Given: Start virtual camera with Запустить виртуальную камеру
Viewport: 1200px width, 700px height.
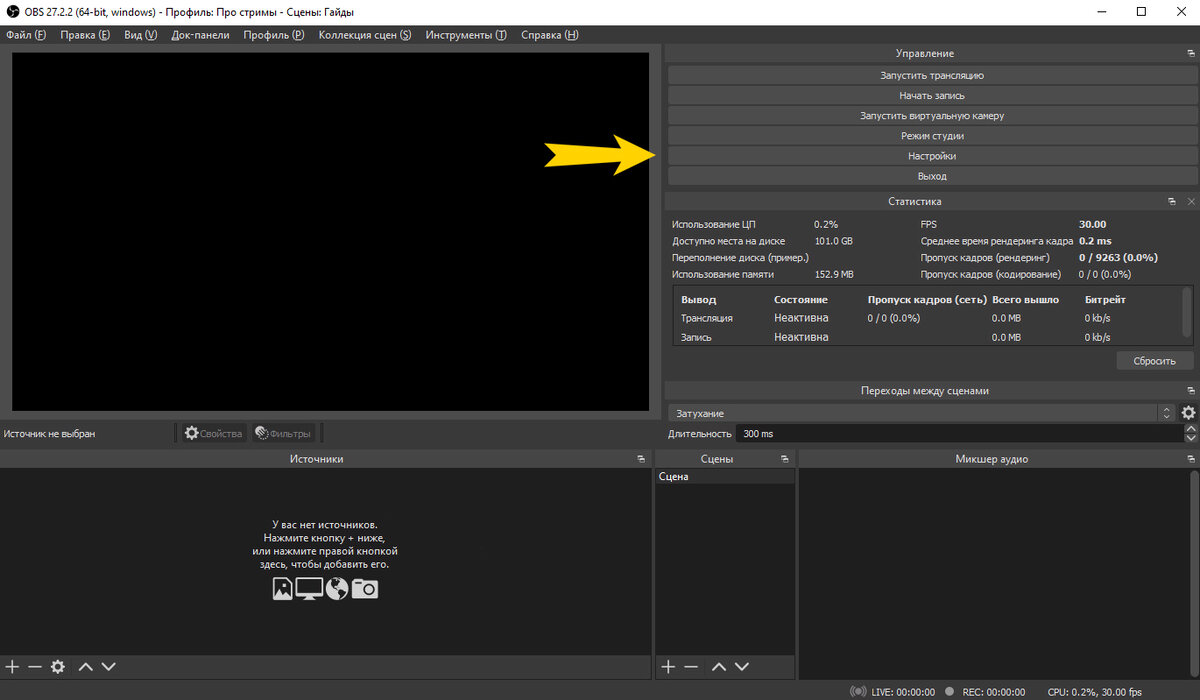Looking at the screenshot, I should (x=932, y=115).
